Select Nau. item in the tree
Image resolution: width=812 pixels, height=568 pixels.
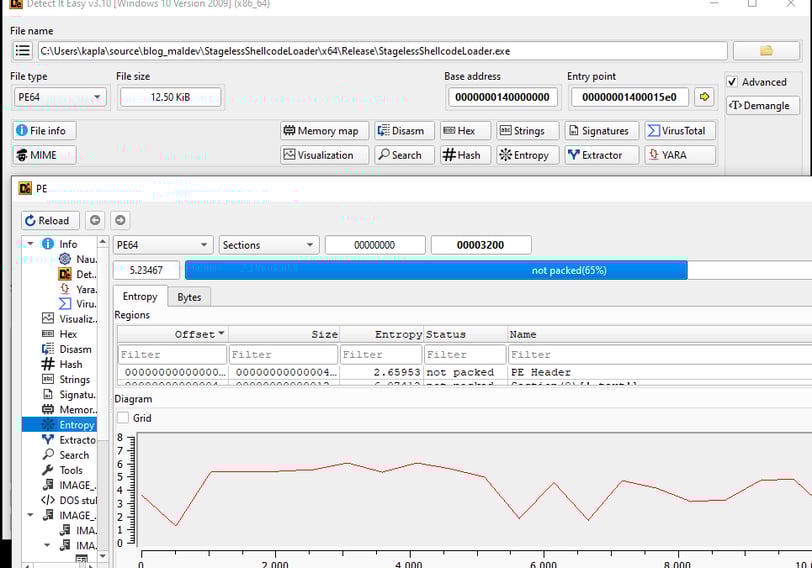click(x=78, y=259)
